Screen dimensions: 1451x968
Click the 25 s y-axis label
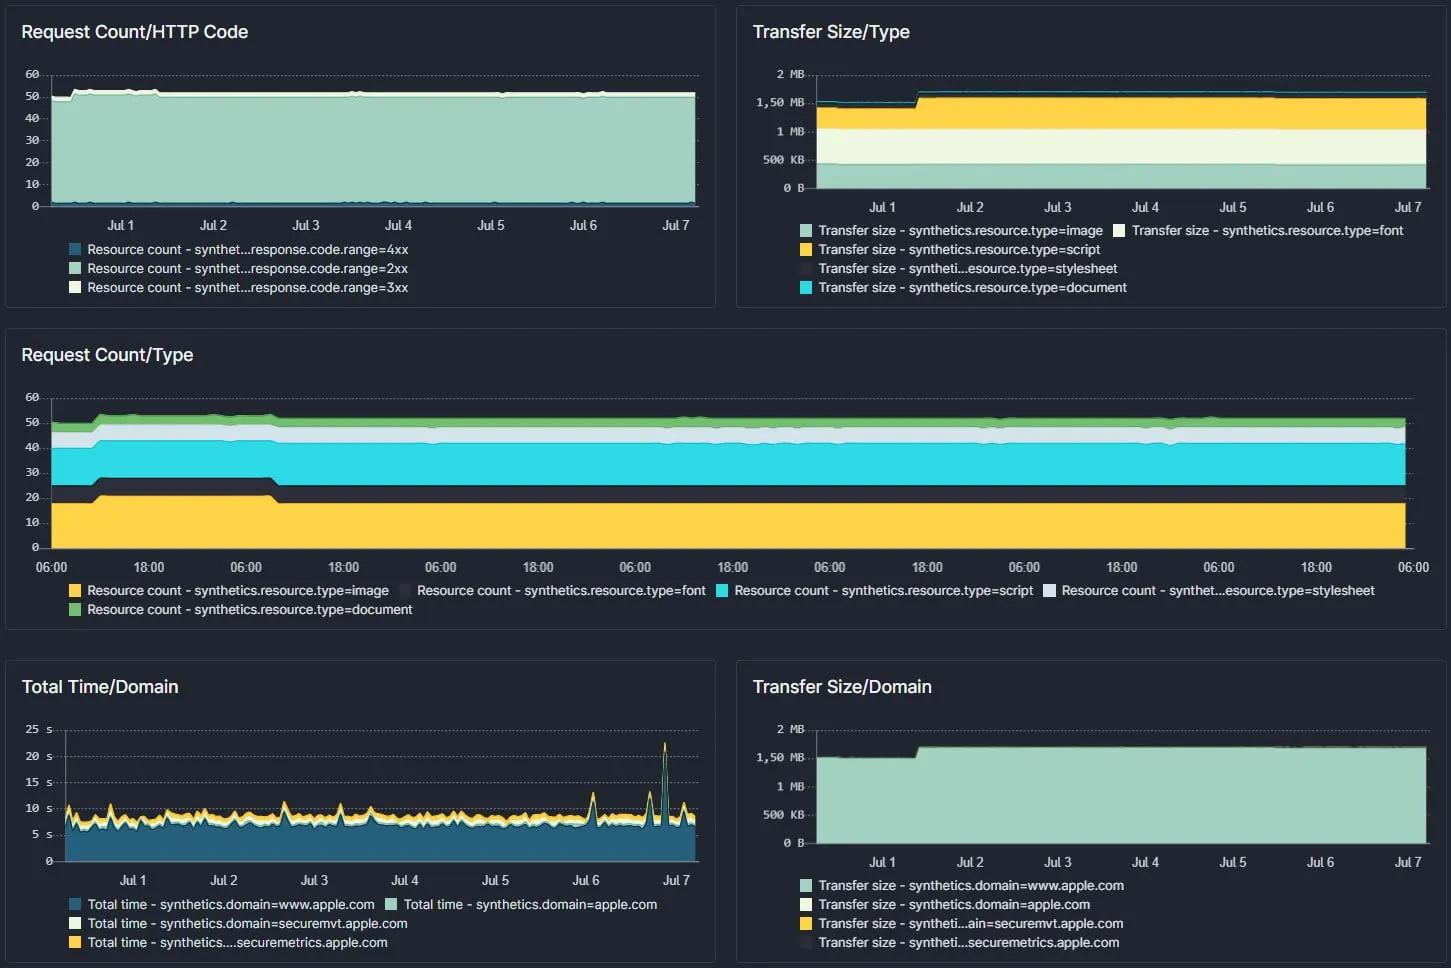click(39, 730)
